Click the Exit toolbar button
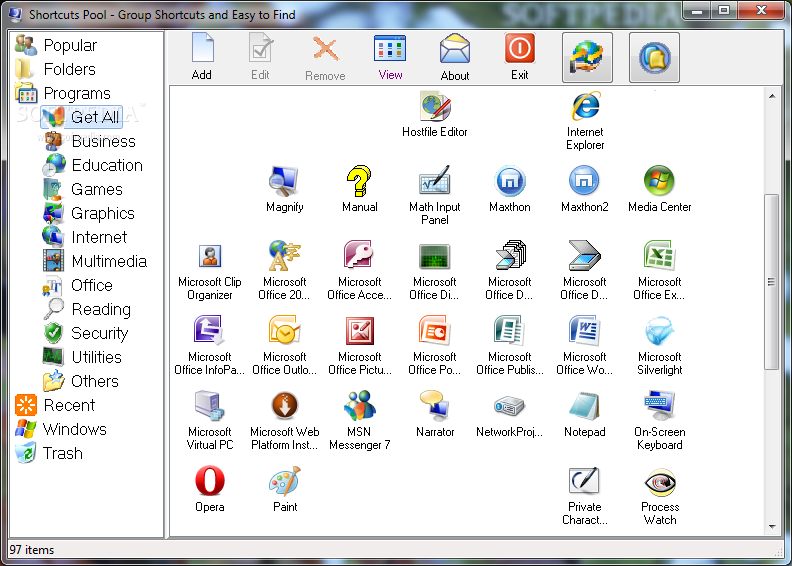This screenshot has height=566, width=792. click(x=519, y=57)
